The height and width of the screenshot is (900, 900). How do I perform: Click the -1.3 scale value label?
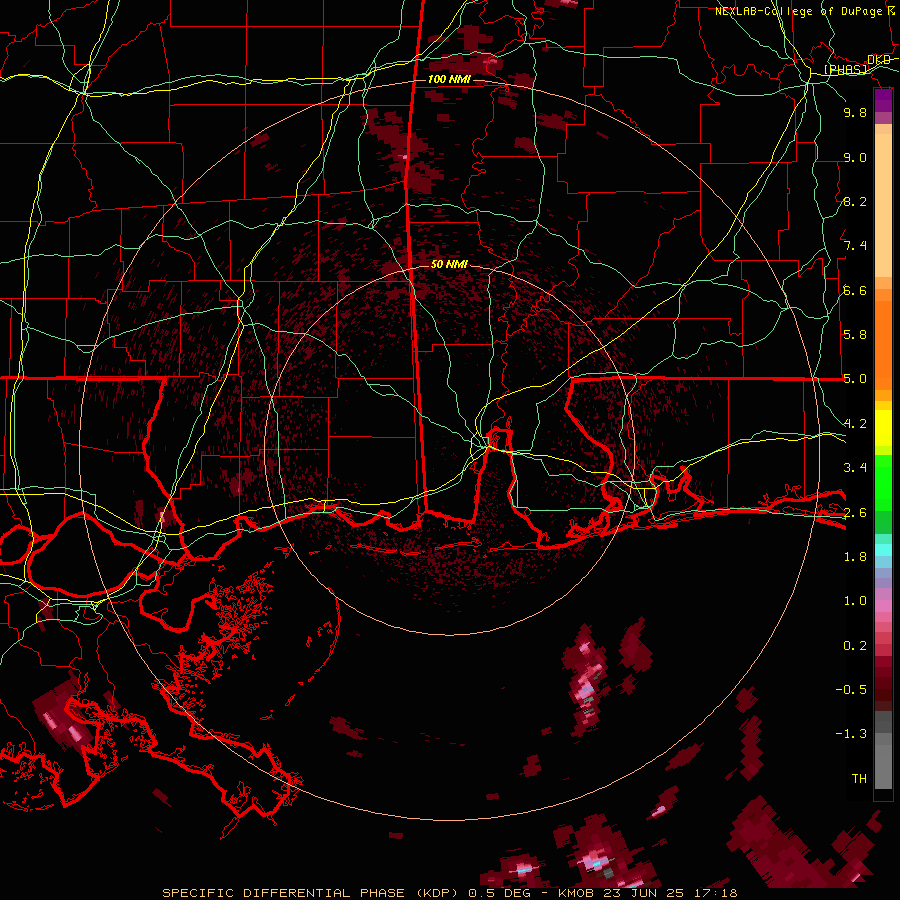pyautogui.click(x=851, y=734)
